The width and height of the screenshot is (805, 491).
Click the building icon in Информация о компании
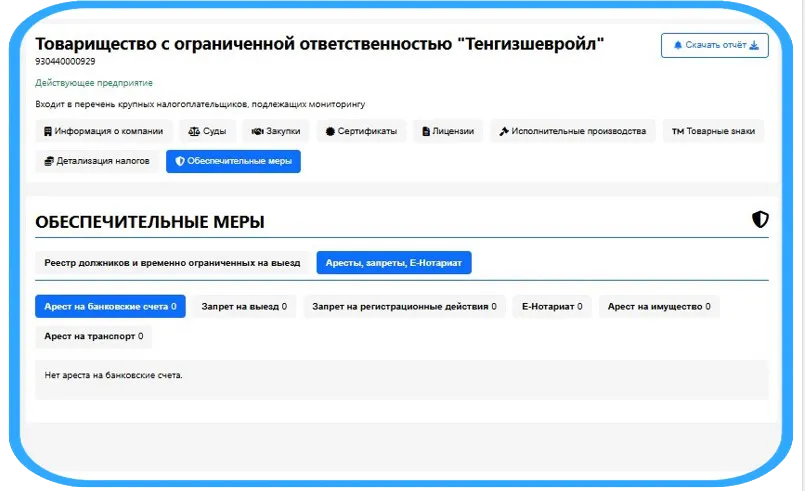click(48, 131)
